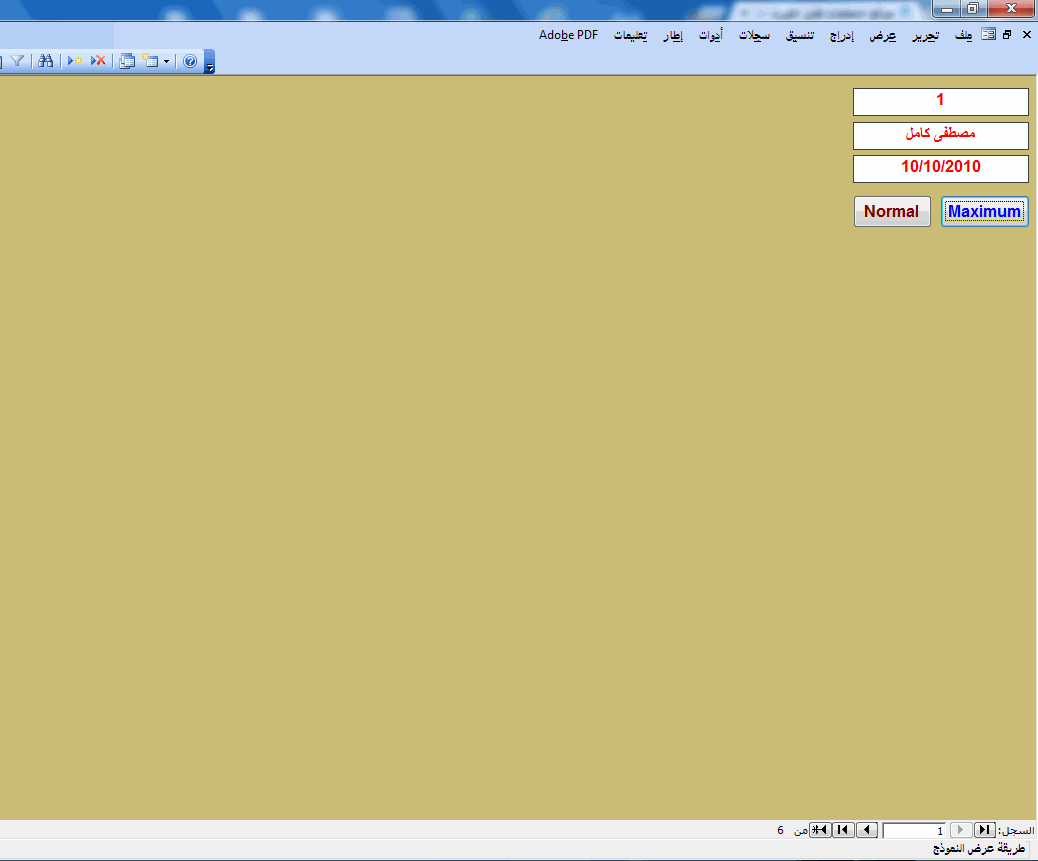The image size is (1038, 861).
Task: Click the record number input box
Action: [914, 831]
